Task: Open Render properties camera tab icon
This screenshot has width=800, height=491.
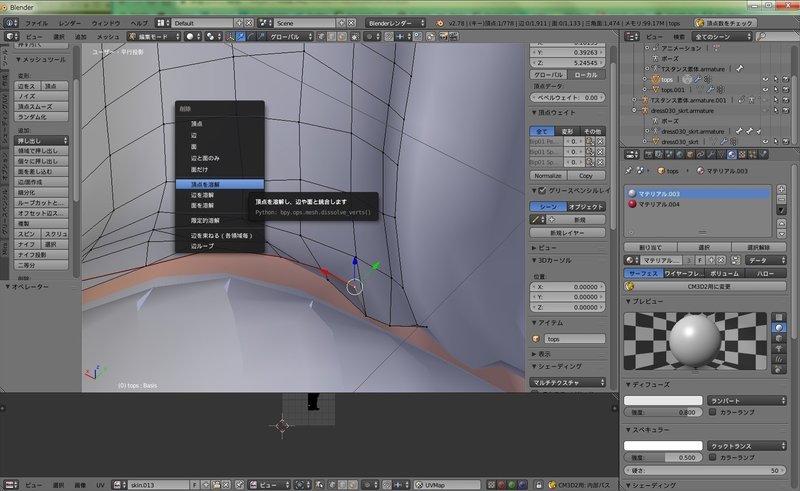Action: 648,155
